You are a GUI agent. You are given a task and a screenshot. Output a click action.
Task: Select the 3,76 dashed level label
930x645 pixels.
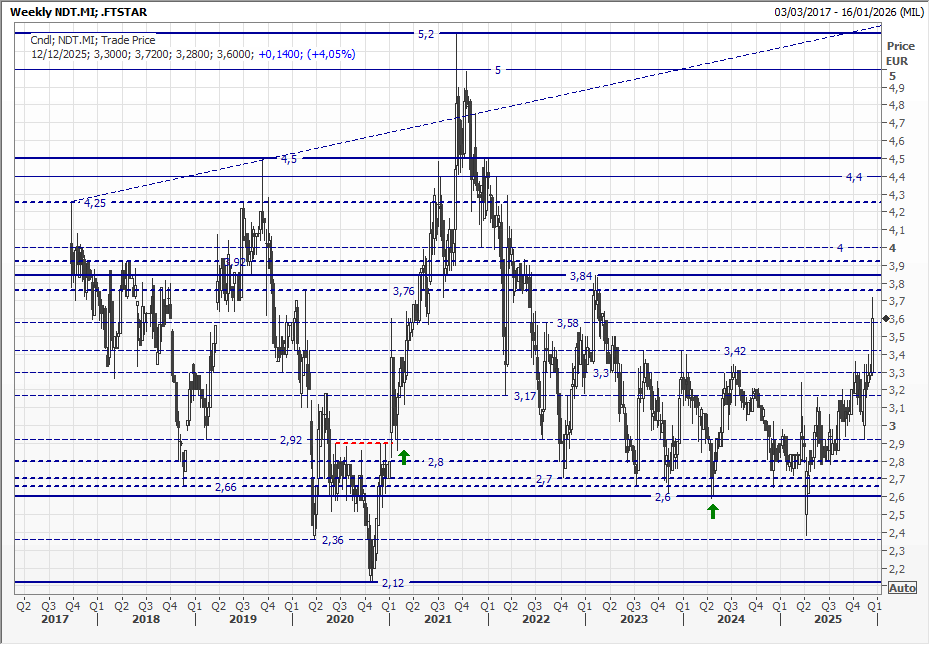click(x=403, y=291)
